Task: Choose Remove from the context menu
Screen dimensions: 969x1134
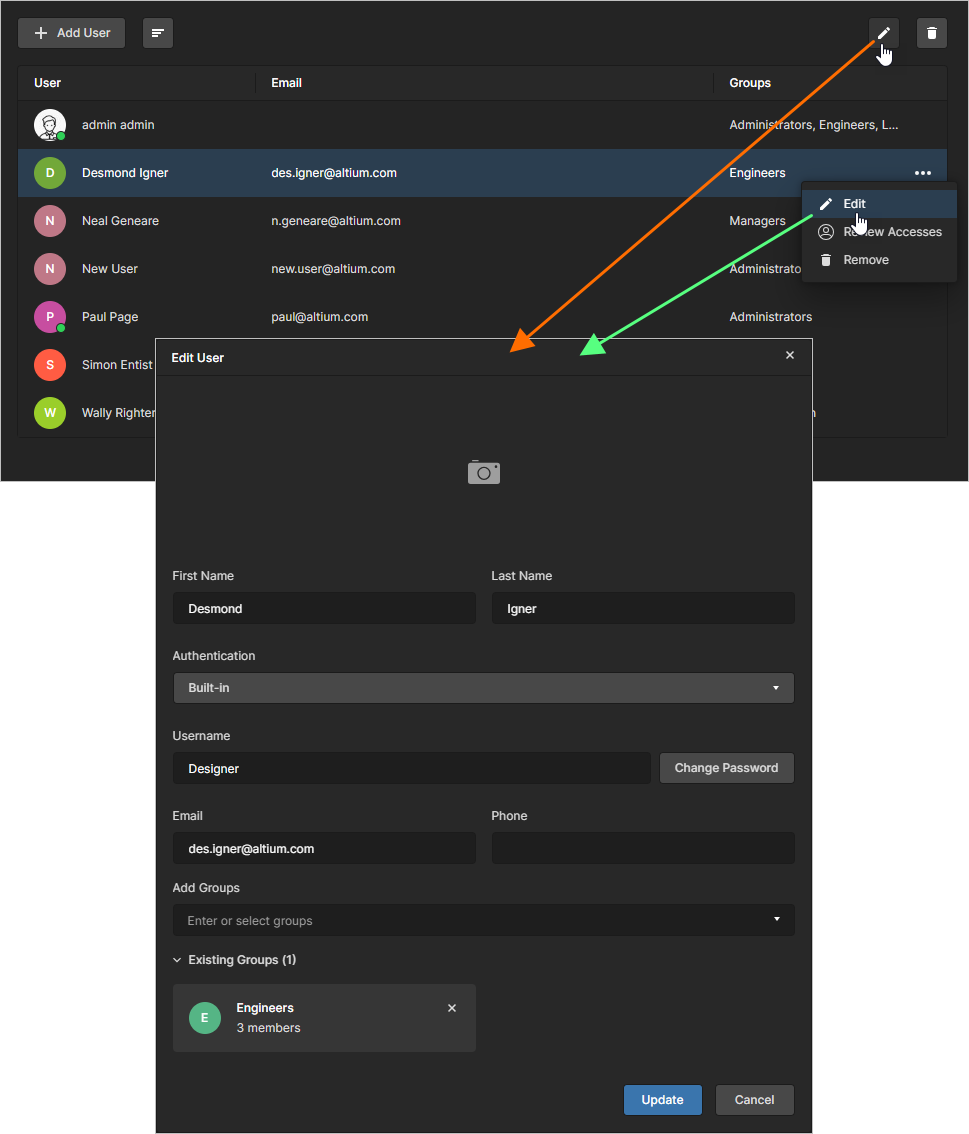Action: (x=866, y=259)
